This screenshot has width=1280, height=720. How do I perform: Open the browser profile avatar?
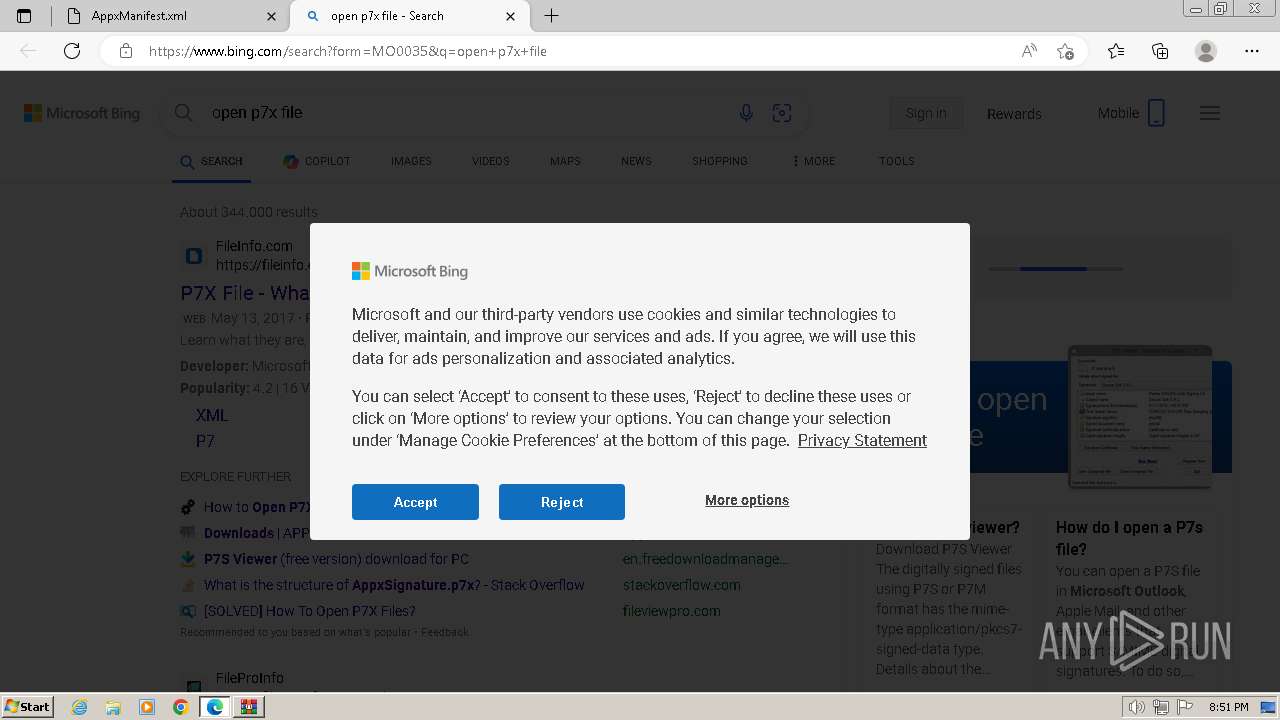1206,51
